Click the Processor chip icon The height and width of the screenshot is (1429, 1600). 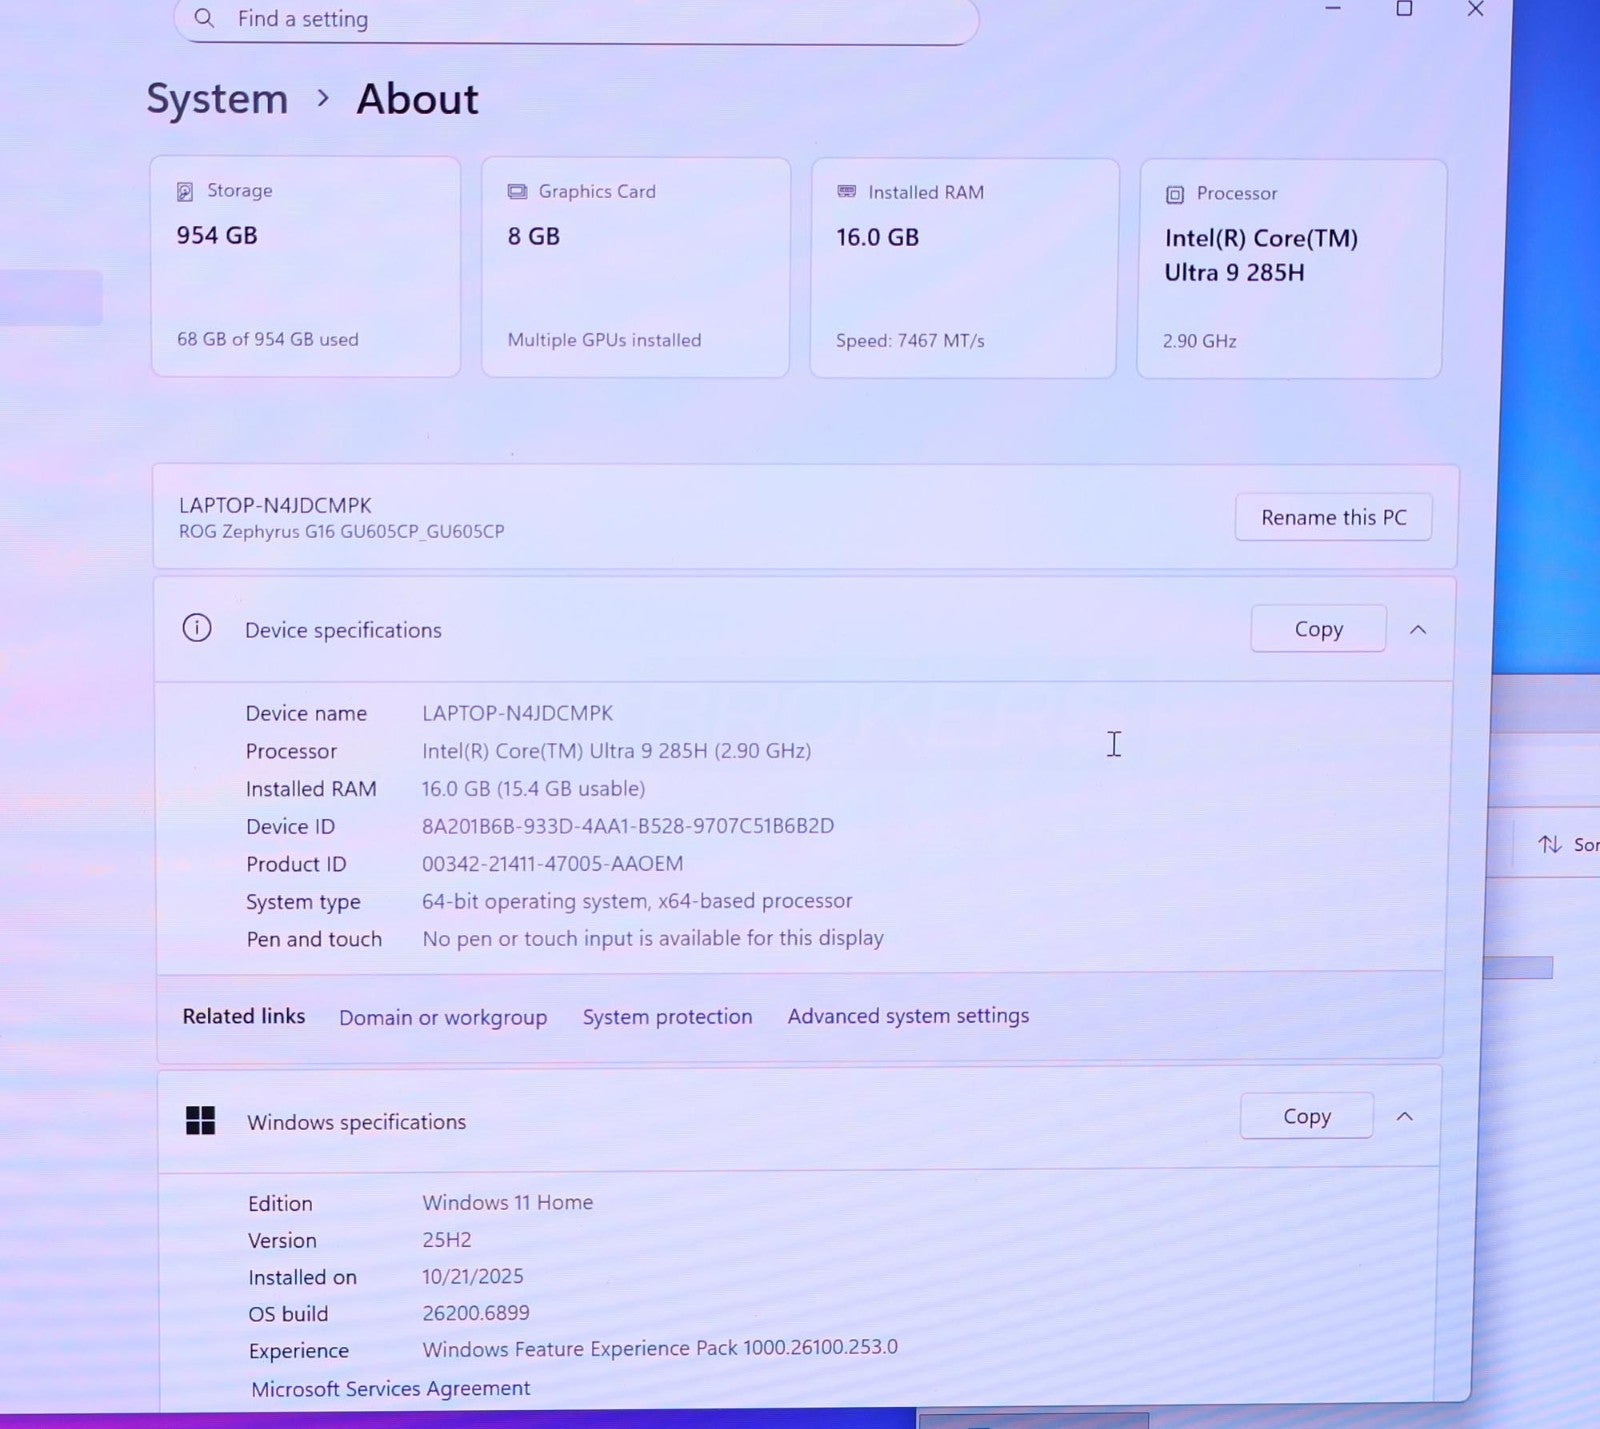1175,195
